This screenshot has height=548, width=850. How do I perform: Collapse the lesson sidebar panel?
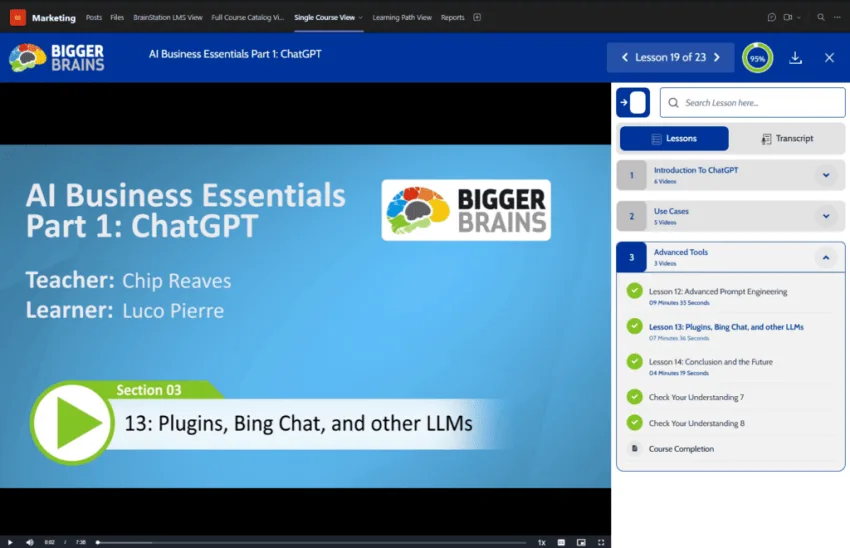click(633, 102)
